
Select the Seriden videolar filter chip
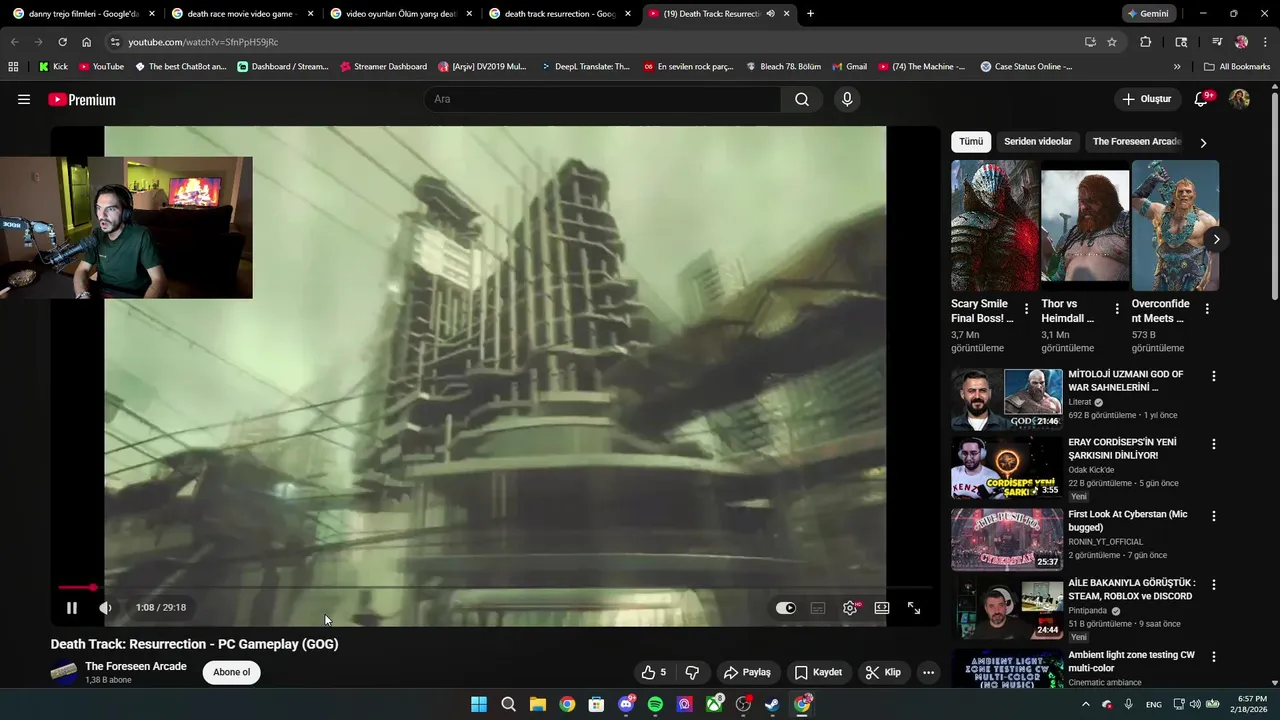[1038, 142]
